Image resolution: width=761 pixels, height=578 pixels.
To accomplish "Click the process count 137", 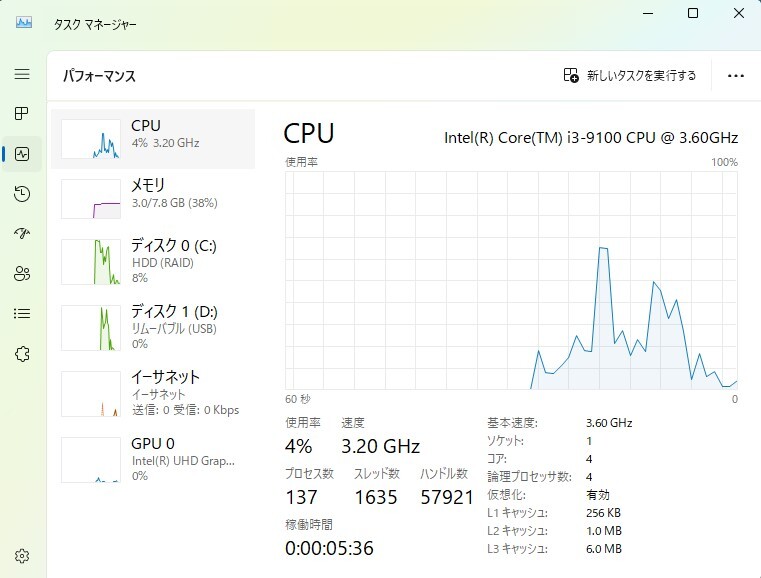I will [x=301, y=497].
